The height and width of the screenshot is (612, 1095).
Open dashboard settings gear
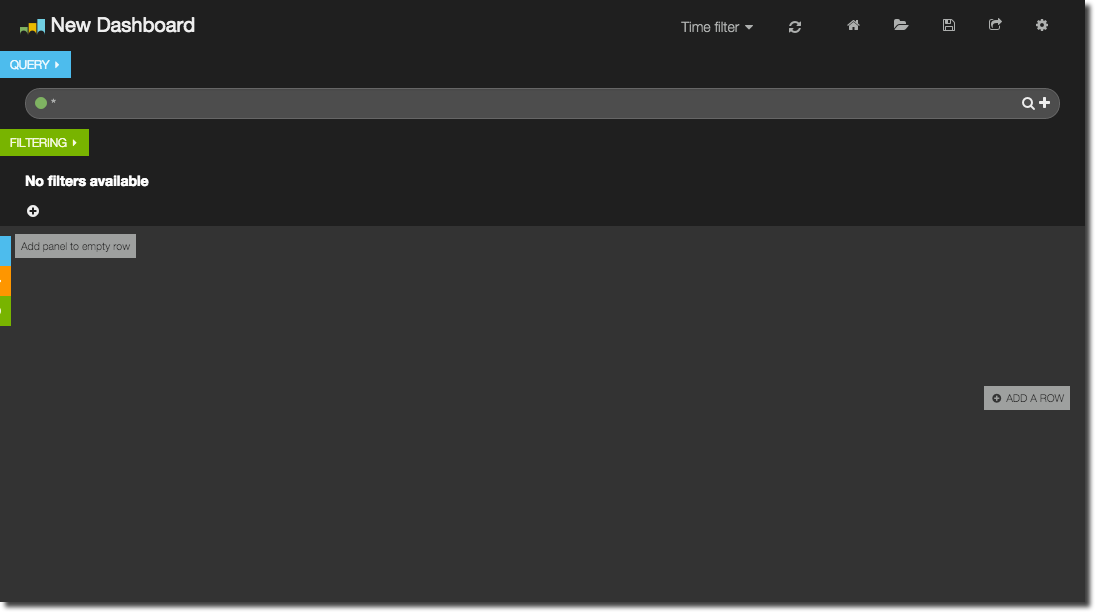click(x=1042, y=26)
